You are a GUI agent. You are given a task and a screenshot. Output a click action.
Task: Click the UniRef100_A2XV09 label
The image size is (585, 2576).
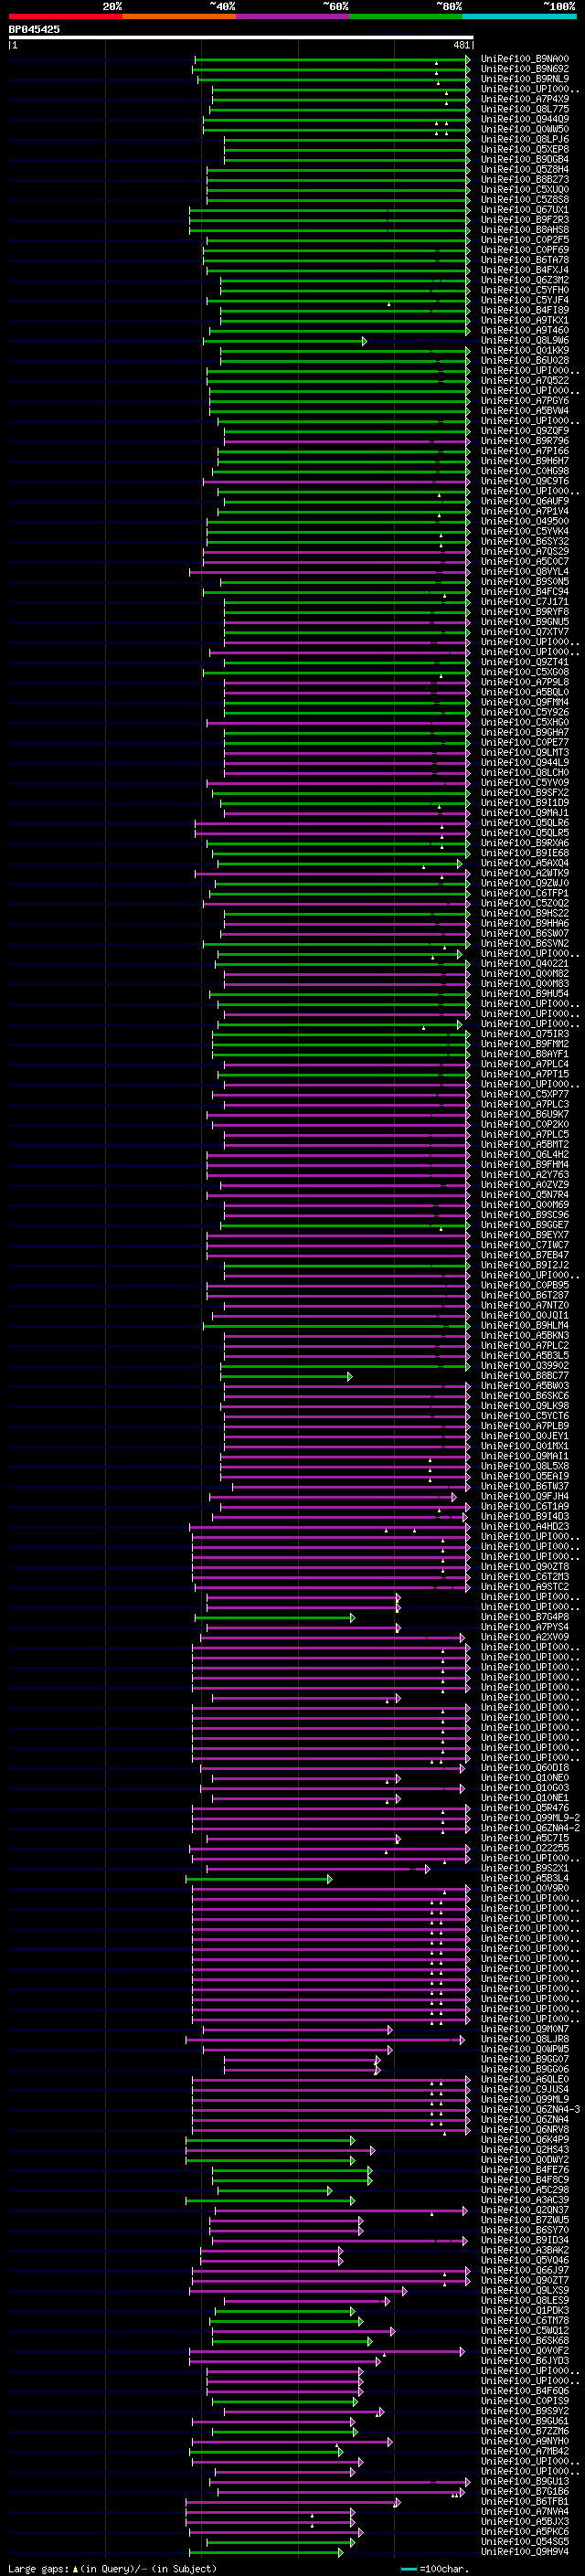pos(525,1637)
